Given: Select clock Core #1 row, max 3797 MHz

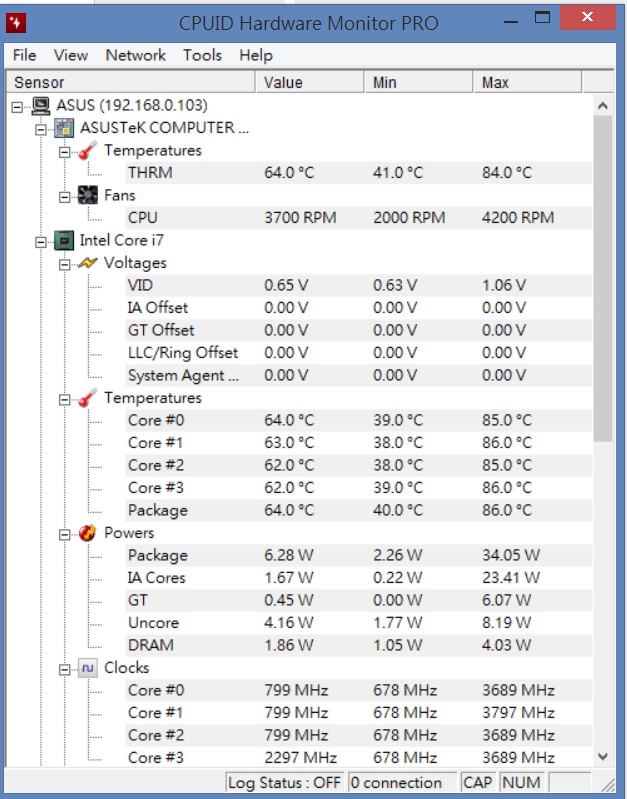Looking at the screenshot, I should [359, 713].
